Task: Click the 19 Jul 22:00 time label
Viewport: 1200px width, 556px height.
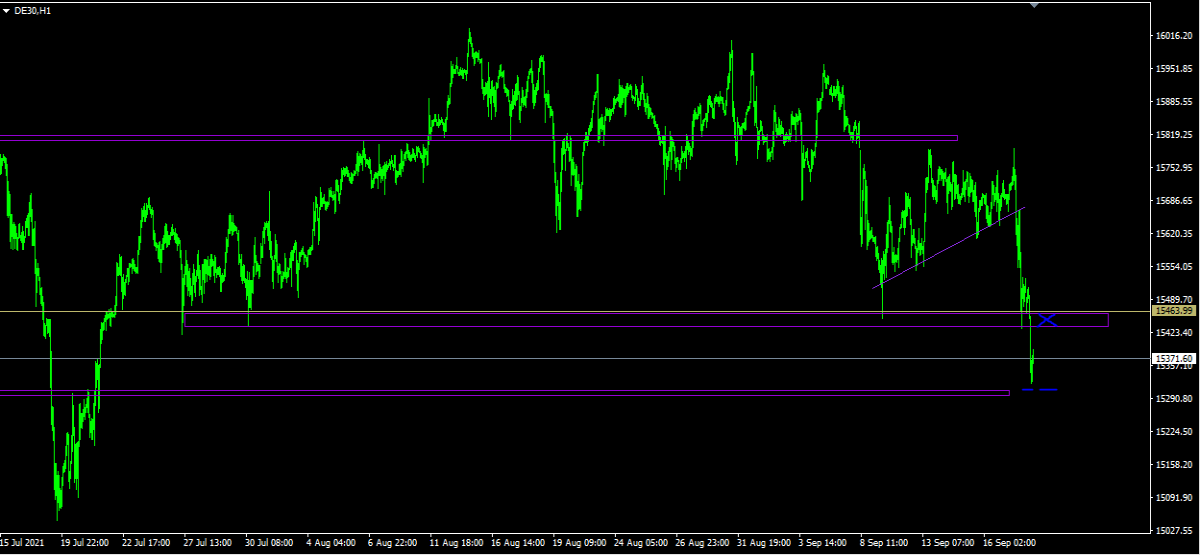Action: [85, 543]
